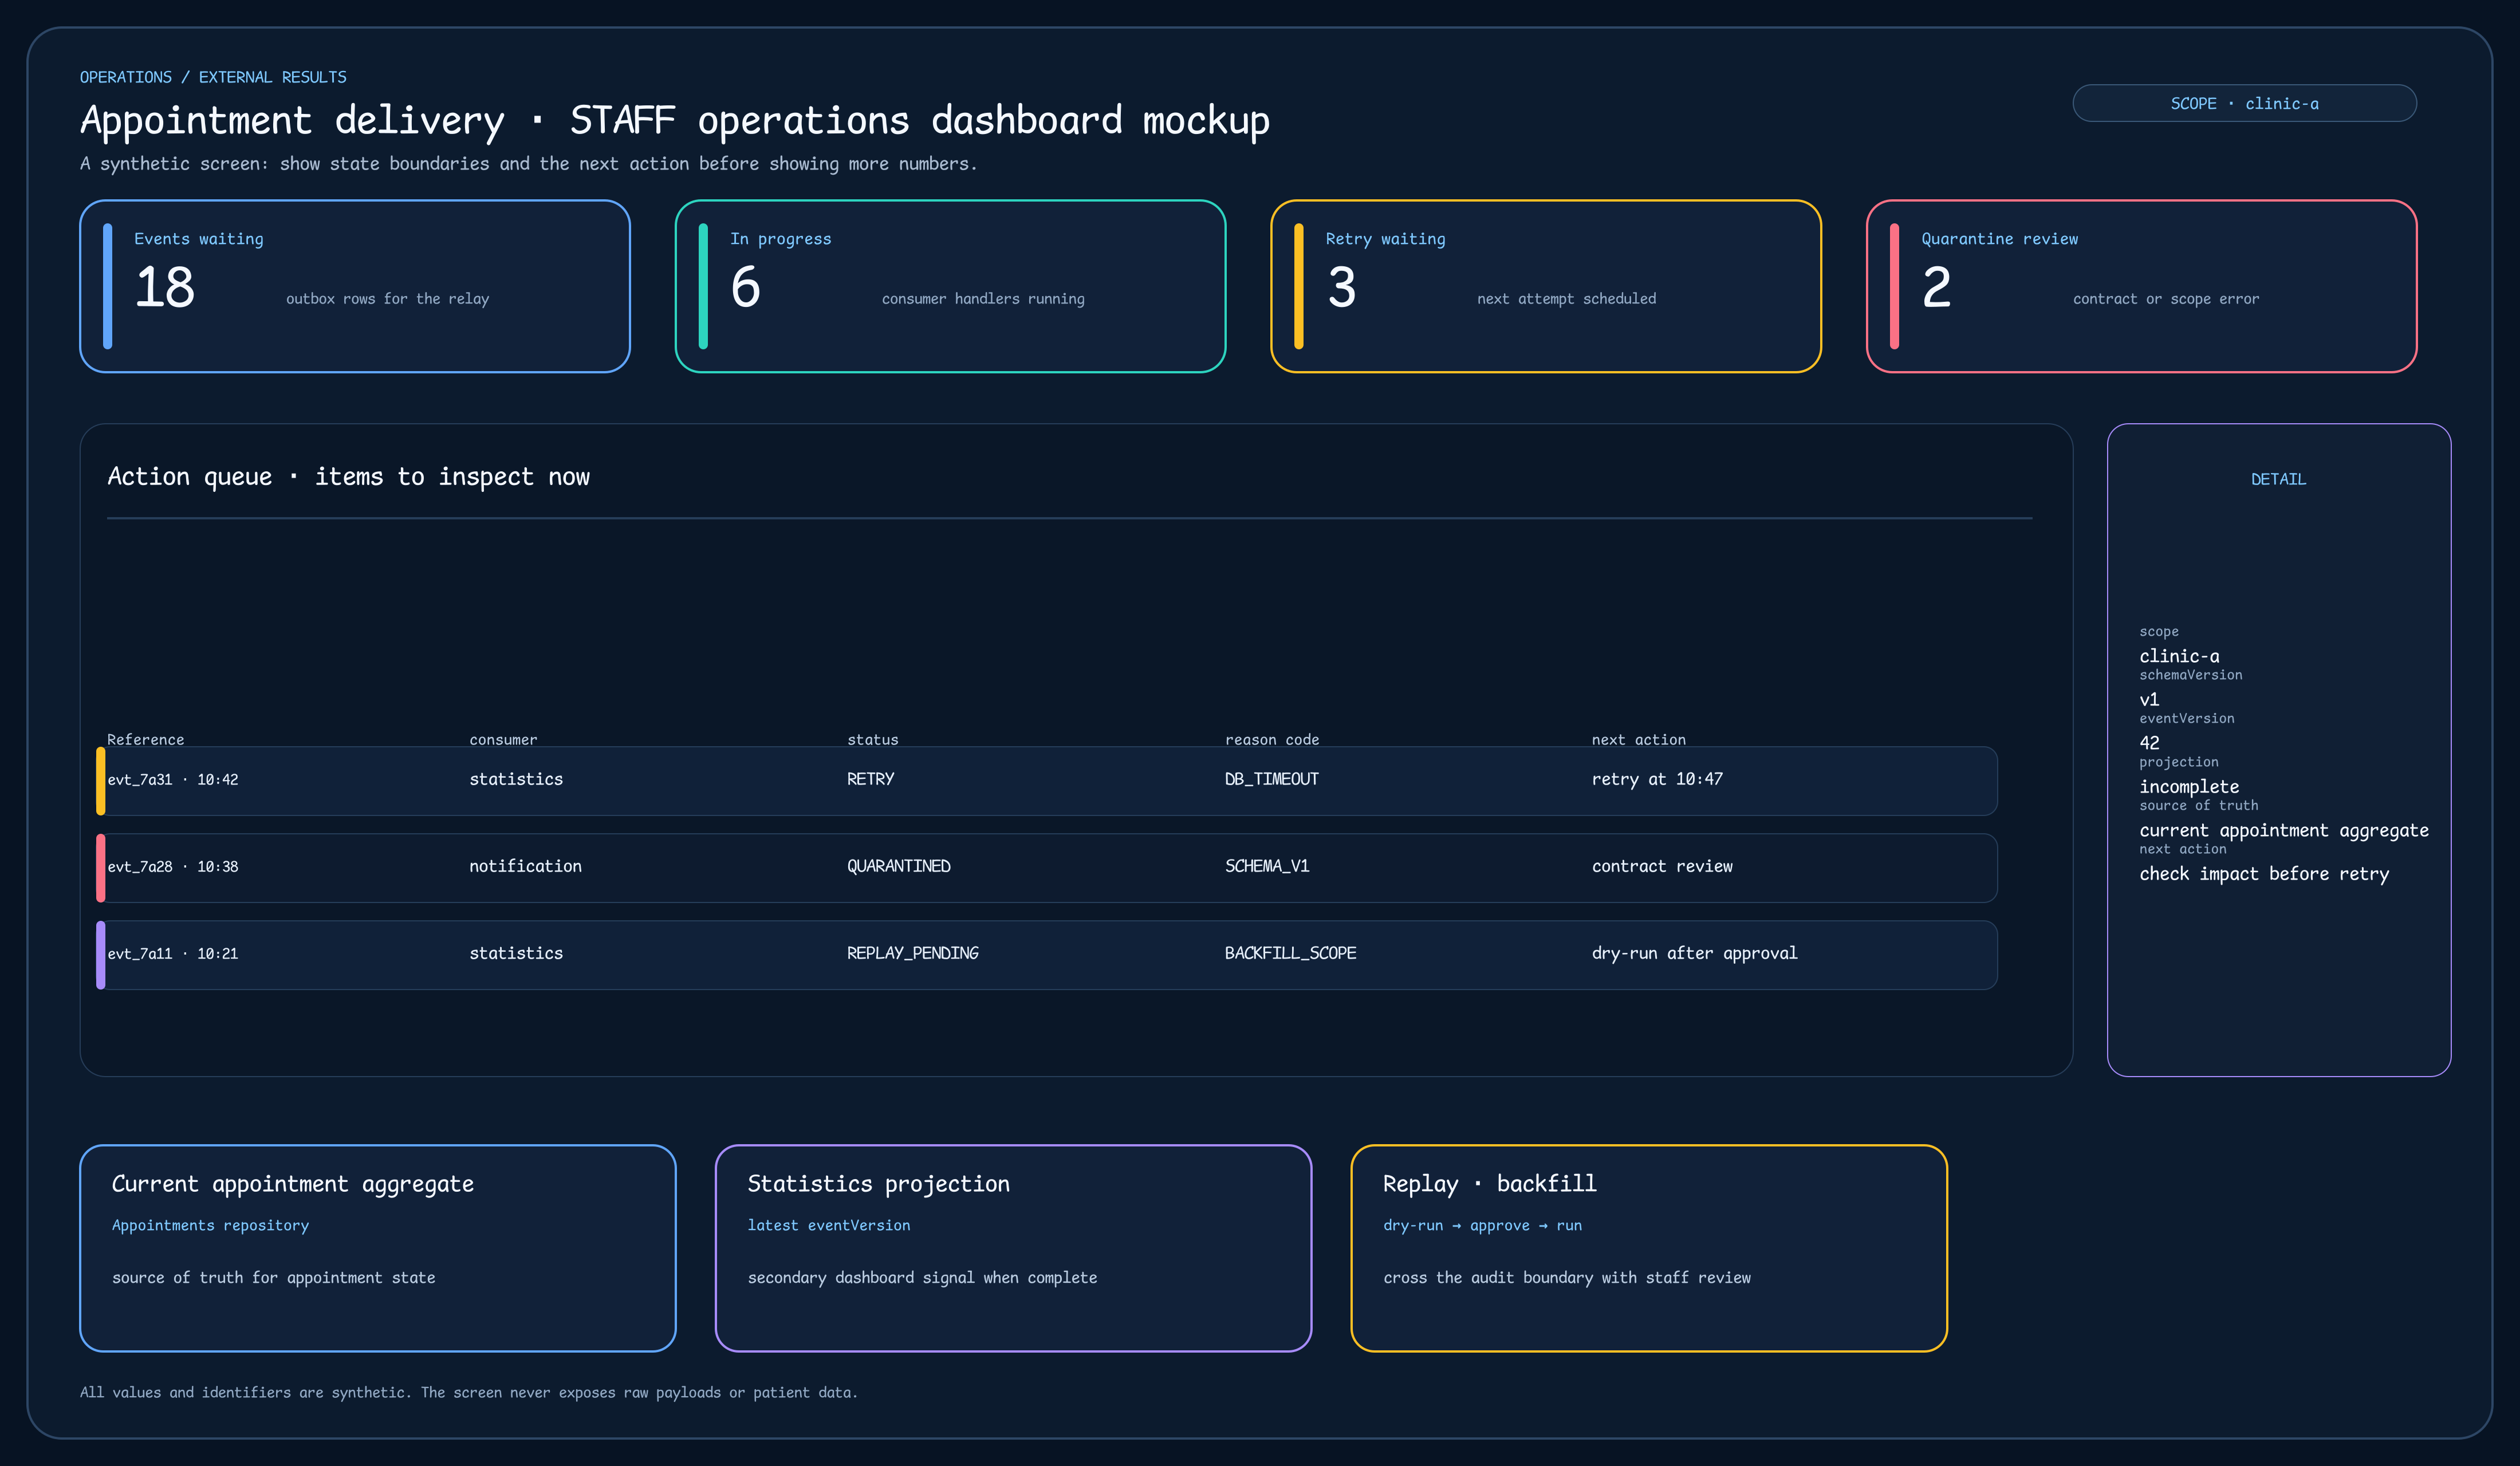Click 'Action queue · items to inspect now' heading
This screenshot has height=1466, width=2520.
349,477
